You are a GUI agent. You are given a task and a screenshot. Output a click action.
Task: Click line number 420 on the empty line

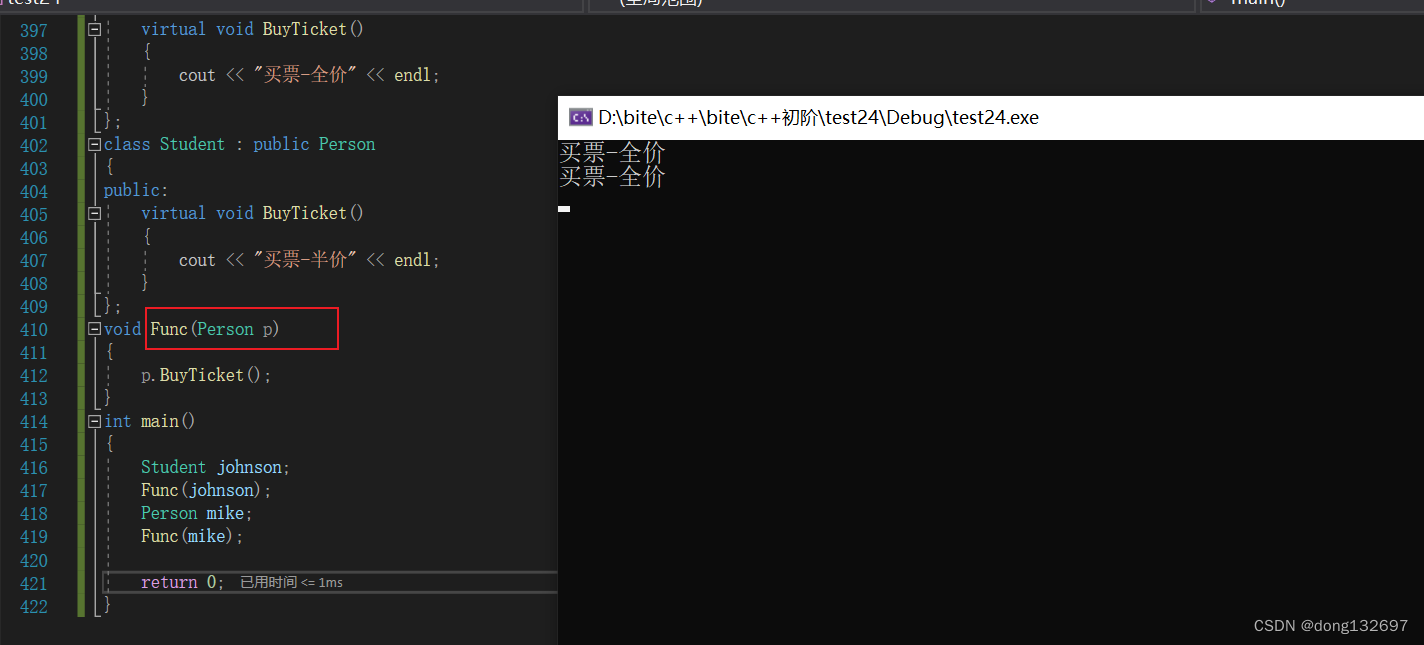point(33,560)
